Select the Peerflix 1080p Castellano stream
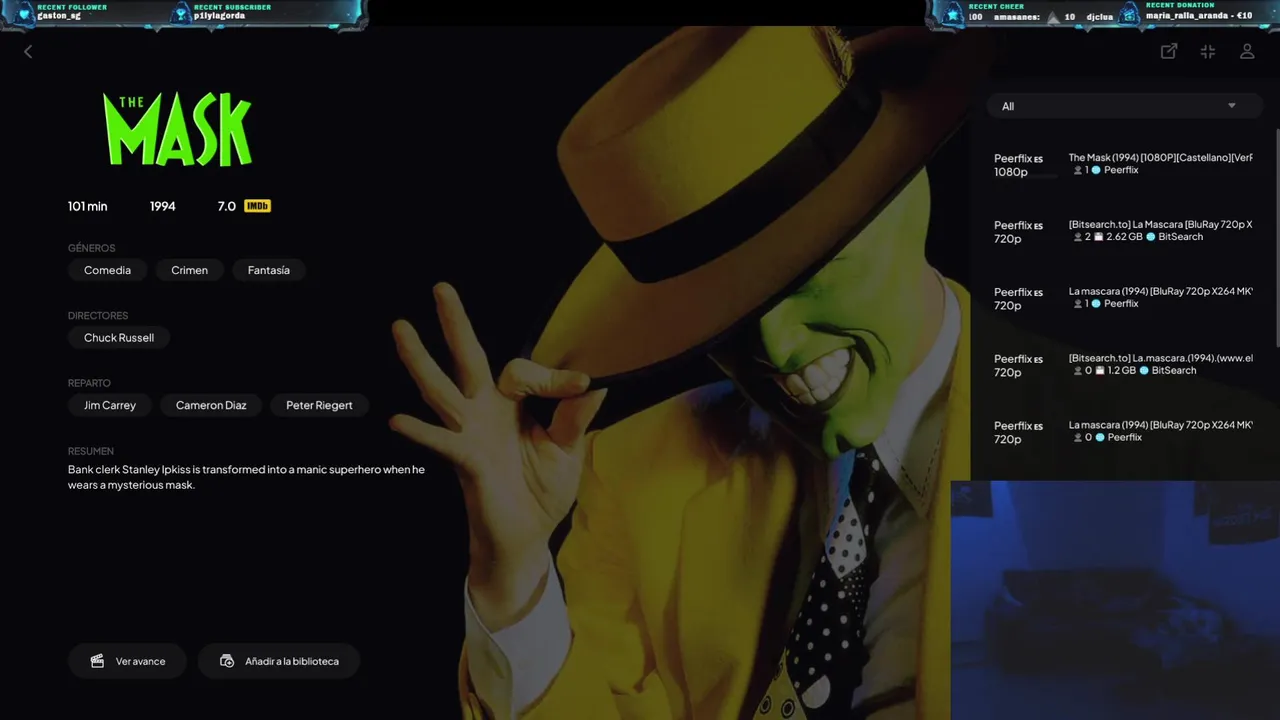Screen dimensions: 1280x720 pyautogui.click(x=1124, y=164)
